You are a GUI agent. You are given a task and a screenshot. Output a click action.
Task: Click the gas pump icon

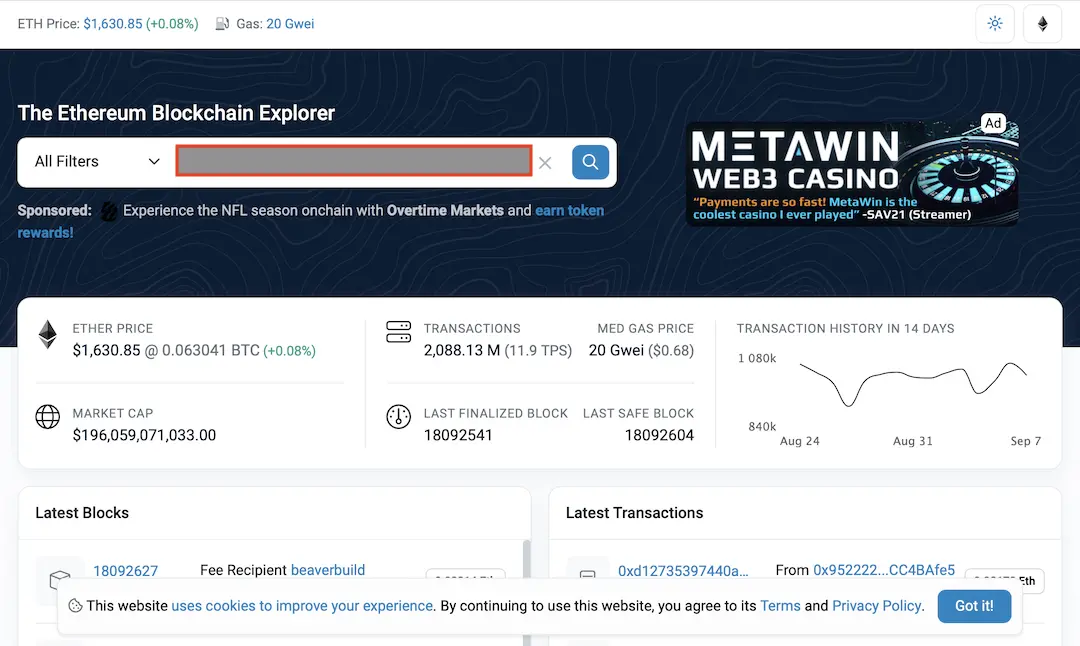pos(222,24)
